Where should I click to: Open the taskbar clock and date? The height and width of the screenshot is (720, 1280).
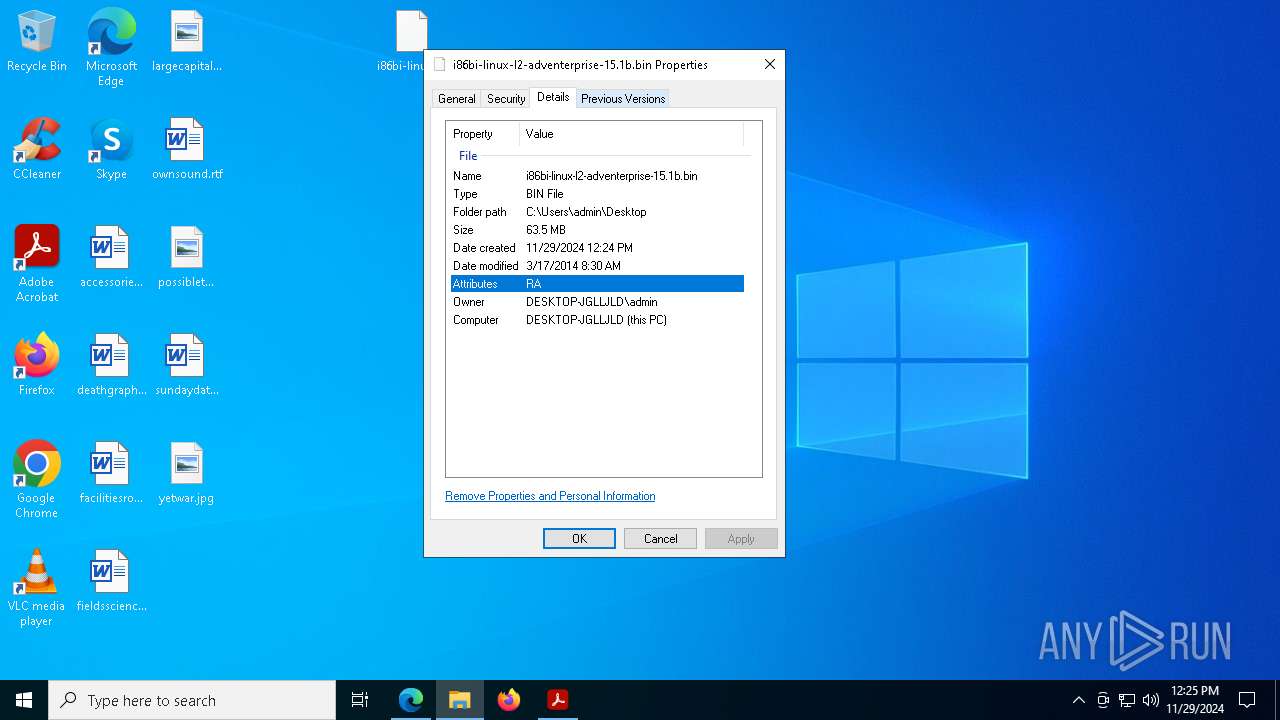click(x=1194, y=700)
